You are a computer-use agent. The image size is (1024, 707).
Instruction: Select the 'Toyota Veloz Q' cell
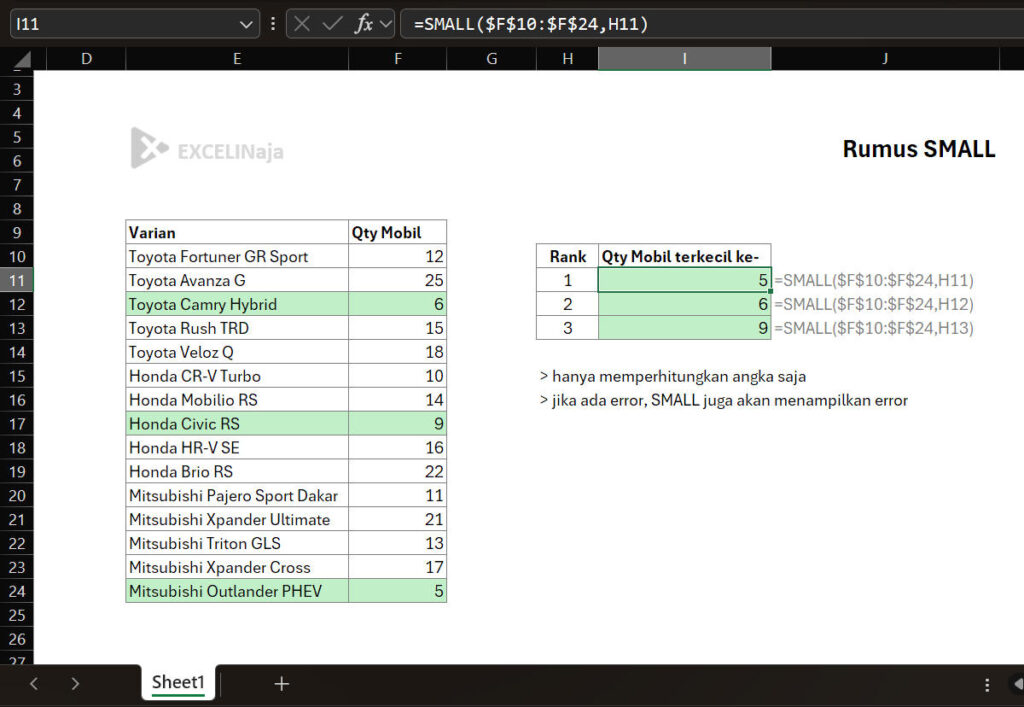point(237,353)
